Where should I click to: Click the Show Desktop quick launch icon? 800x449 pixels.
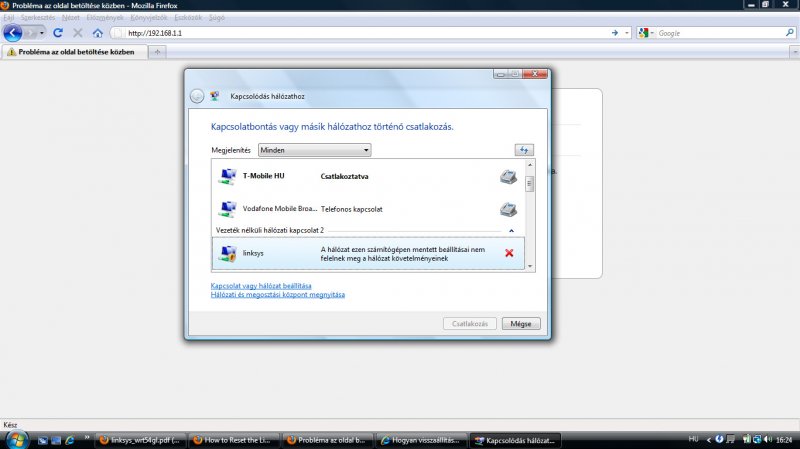43,440
